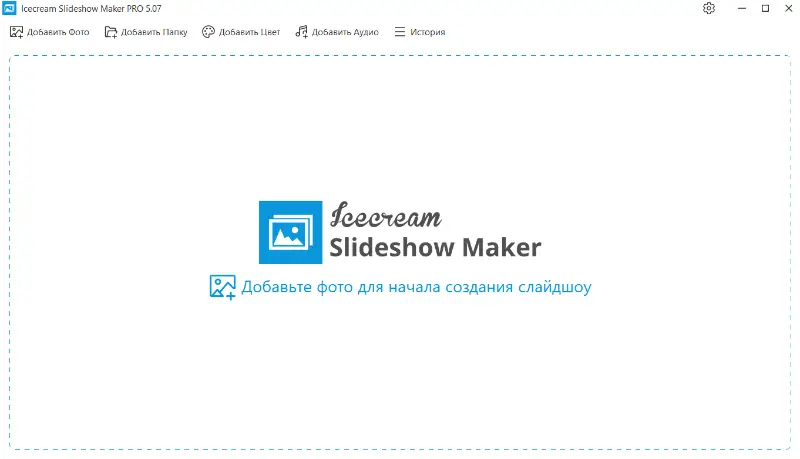This screenshot has width=800, height=459.
Task: Choose the "Добавить Папку" label
Action: [x=154, y=32]
